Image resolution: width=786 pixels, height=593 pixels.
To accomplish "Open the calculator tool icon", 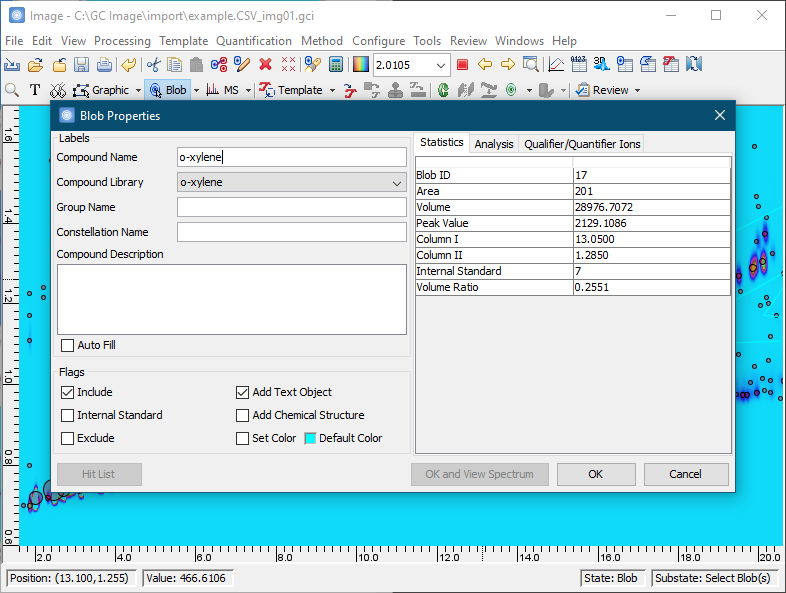I will click(x=336, y=65).
